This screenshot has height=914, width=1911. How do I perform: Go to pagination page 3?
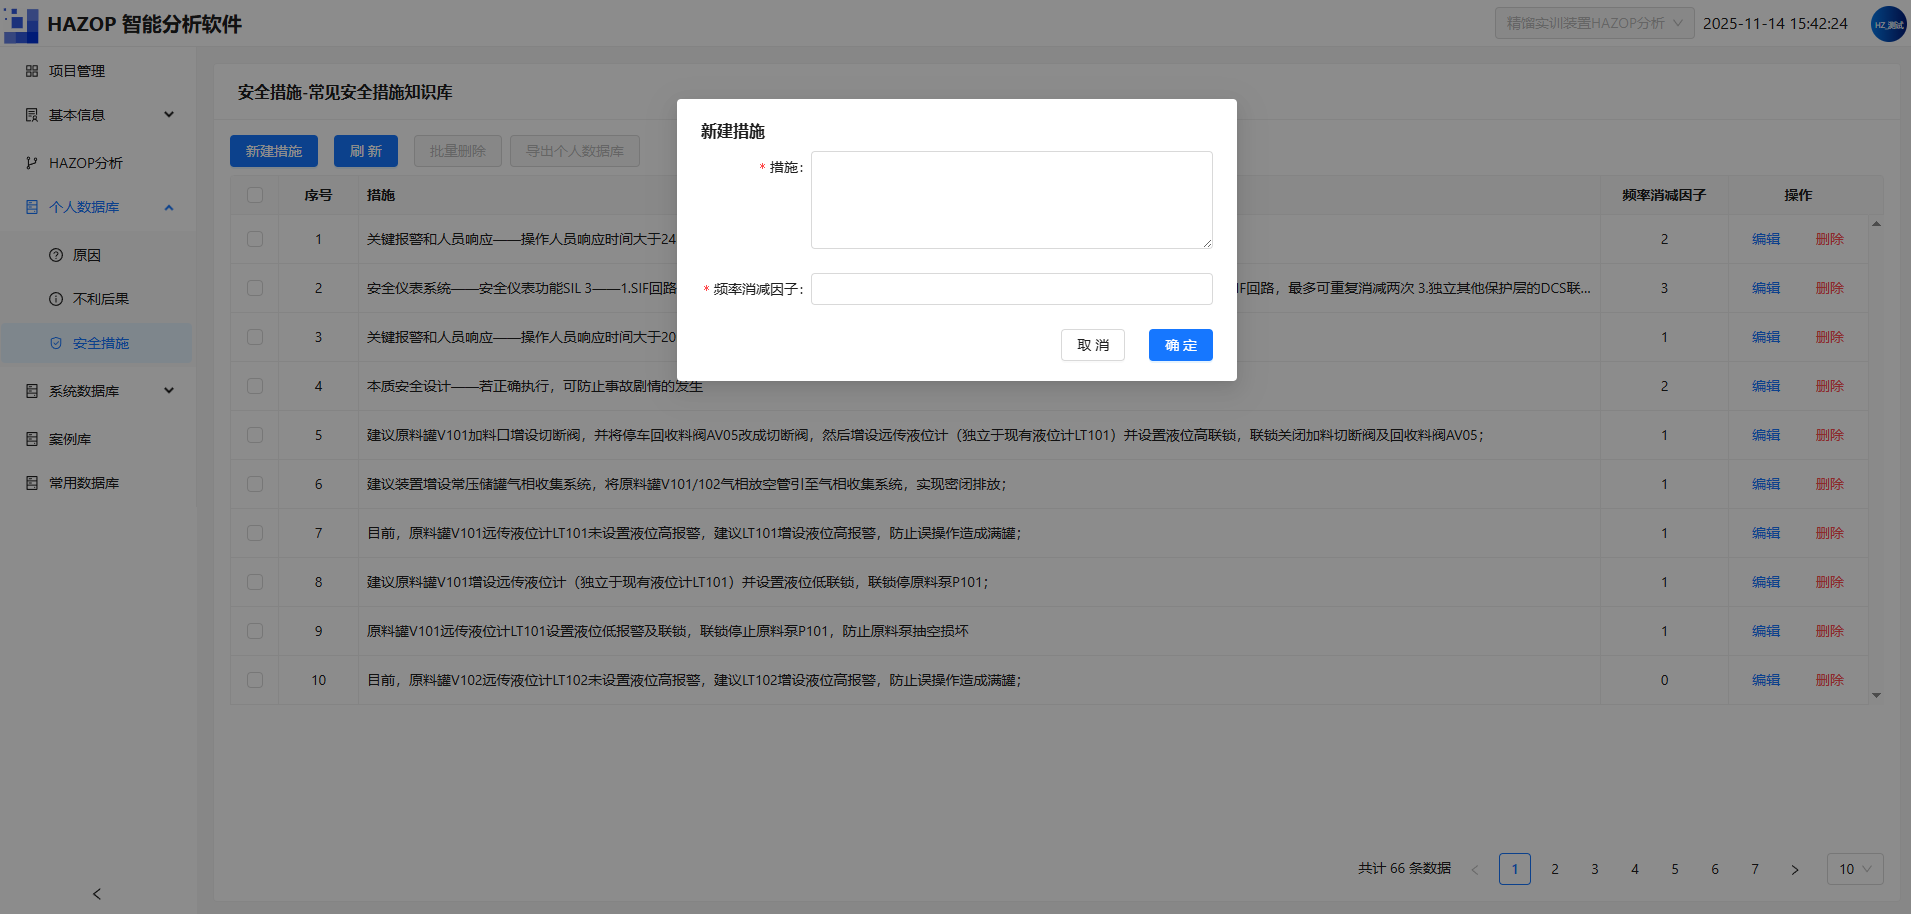1595,869
